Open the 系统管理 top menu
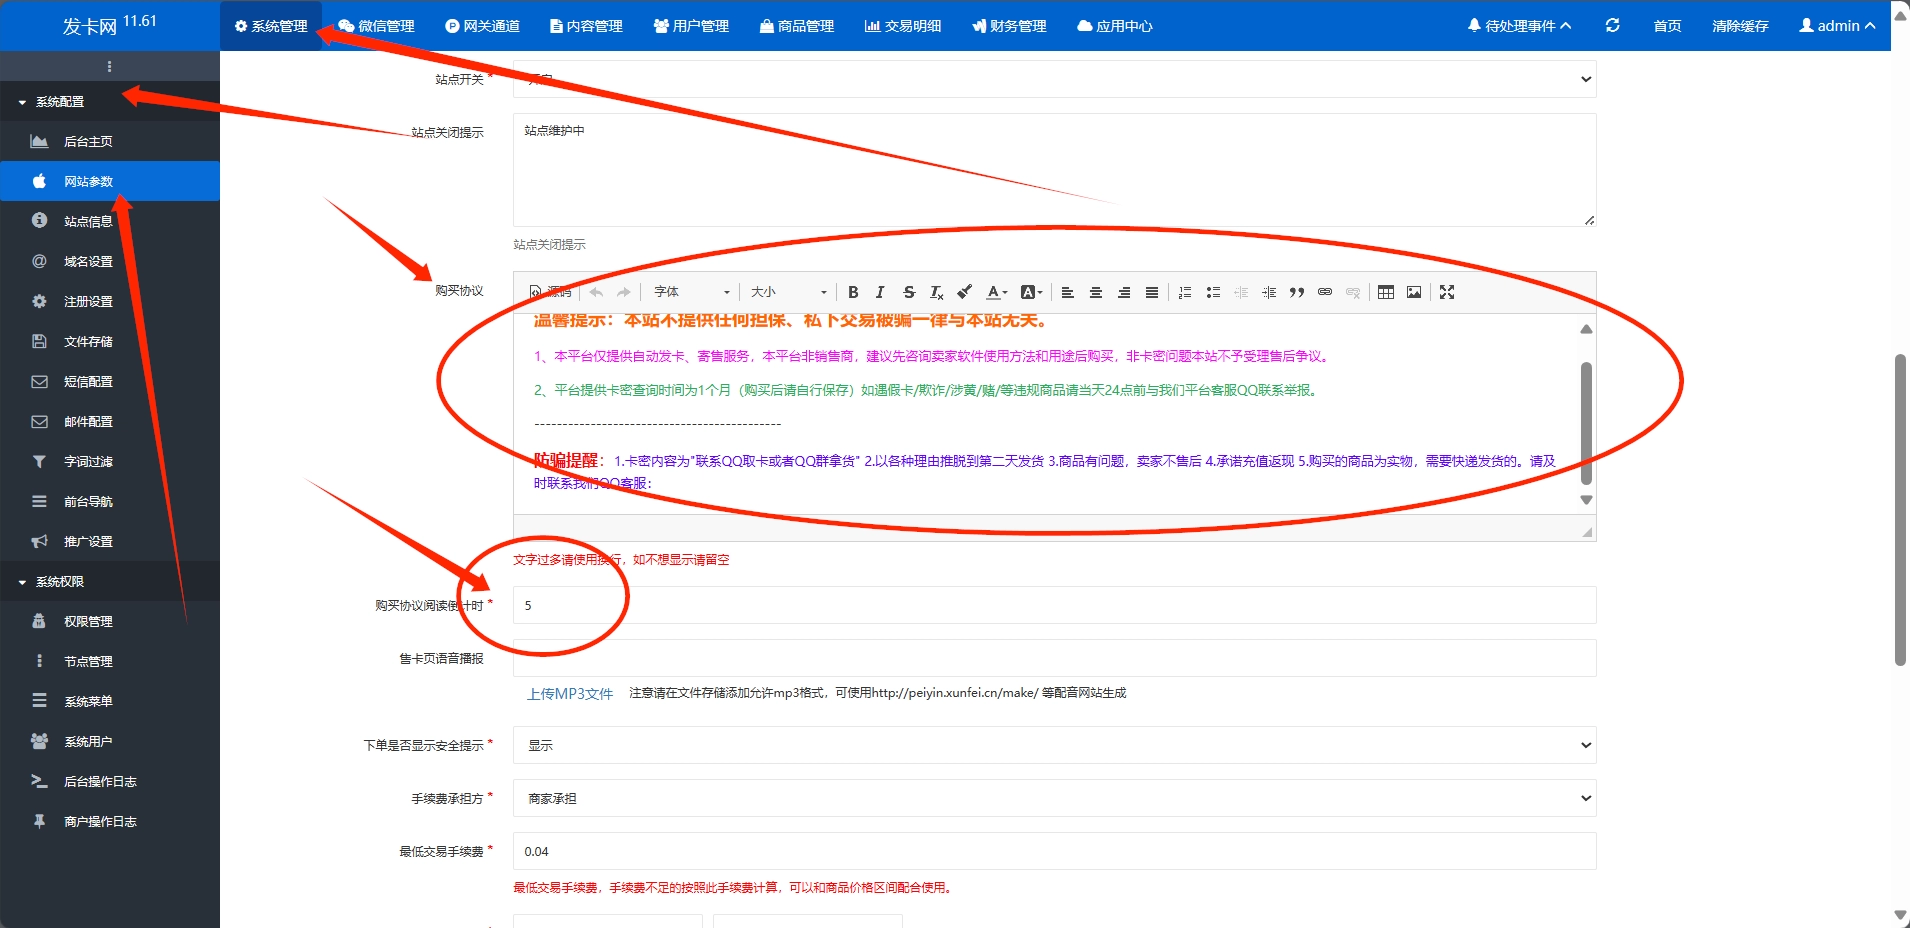 tap(271, 26)
